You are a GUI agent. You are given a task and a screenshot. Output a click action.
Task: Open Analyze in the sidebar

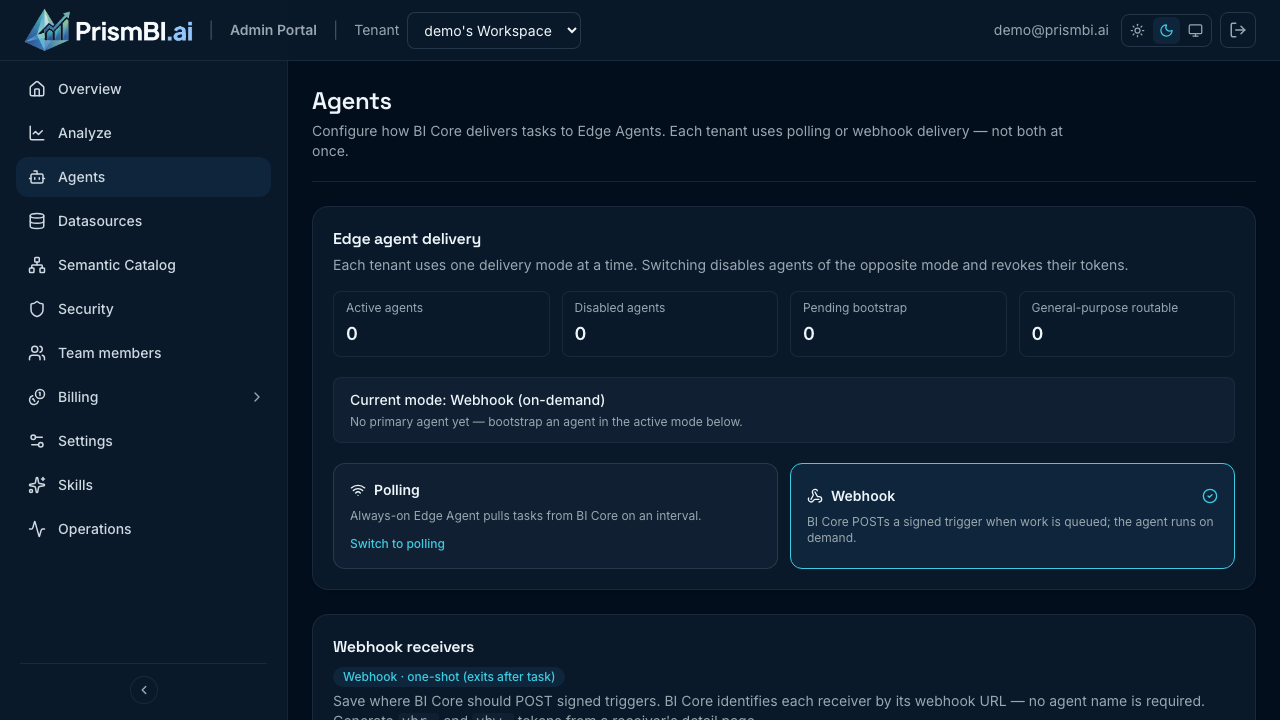tap(144, 133)
